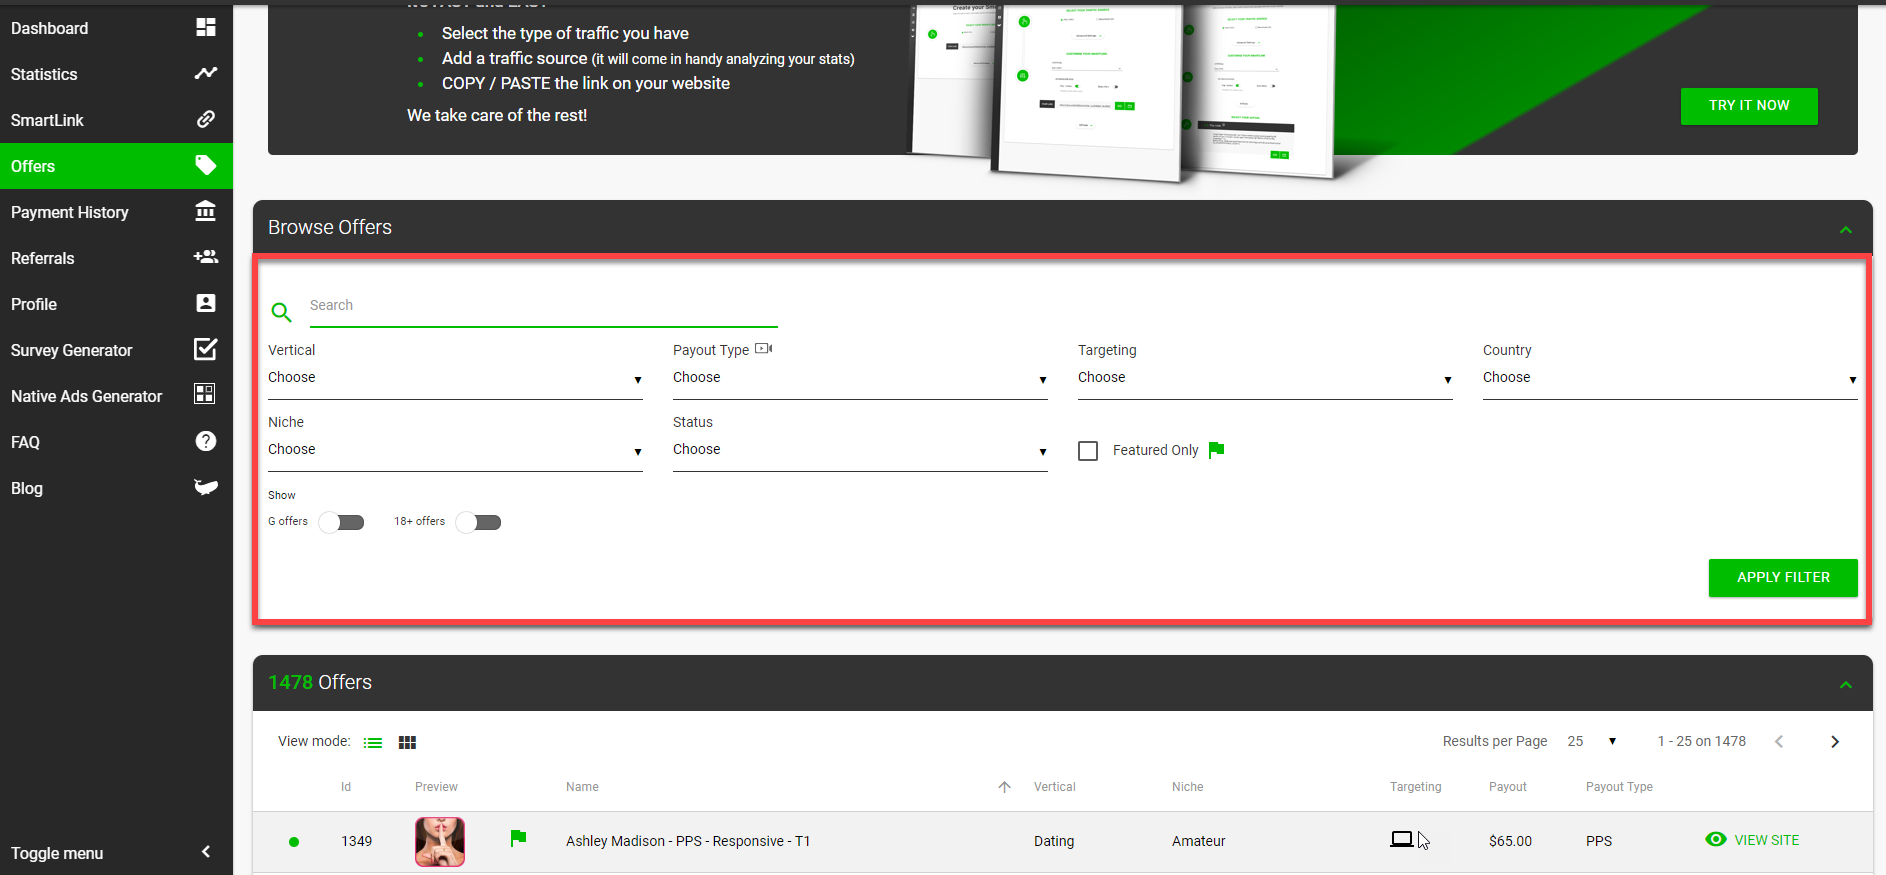Viewport: 1886px width, 875px height.
Task: Click the Blog bird icon
Action: coord(206,487)
